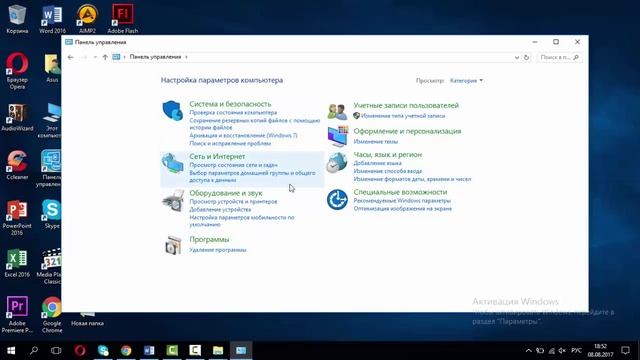Switch to Opera in the taskbar
The height and width of the screenshot is (360, 640).
[80, 350]
